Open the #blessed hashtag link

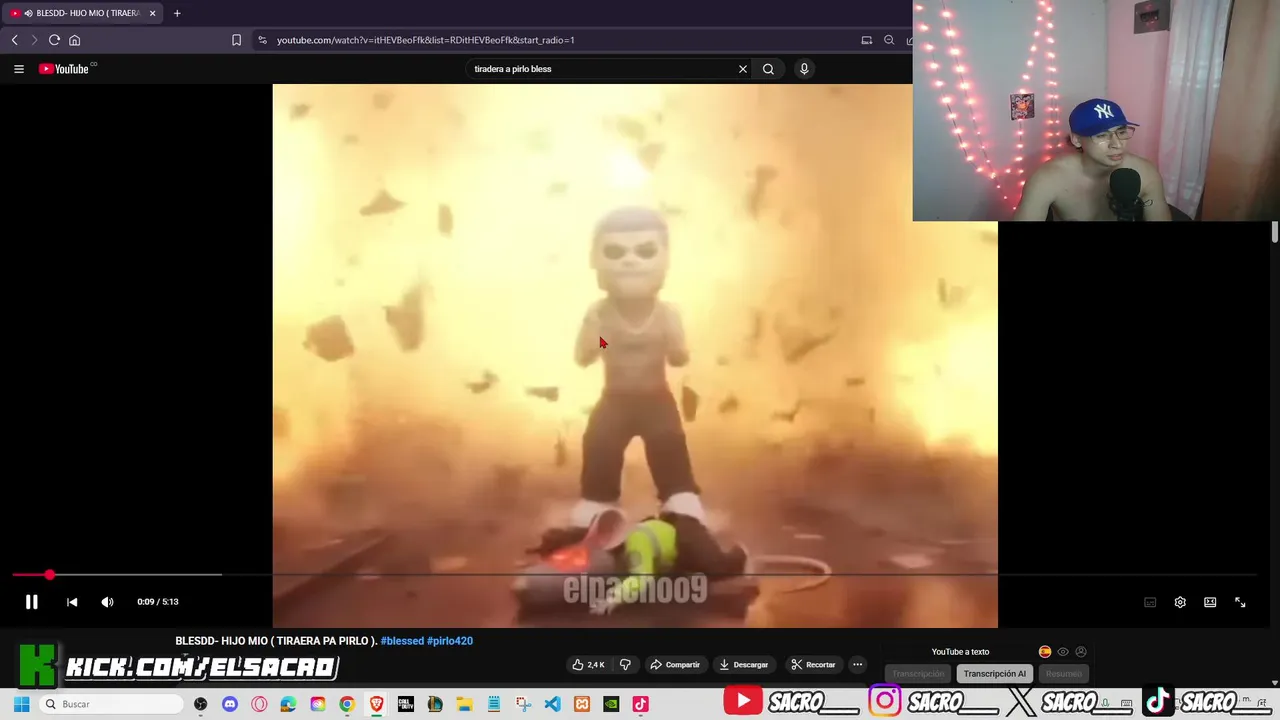[x=402, y=641]
